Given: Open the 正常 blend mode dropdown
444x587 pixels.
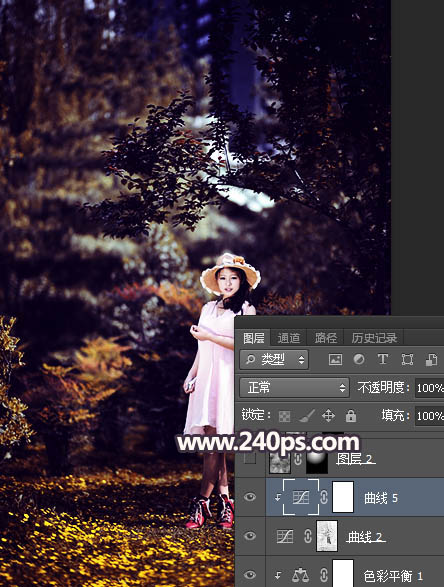Looking at the screenshot, I should (x=294, y=387).
